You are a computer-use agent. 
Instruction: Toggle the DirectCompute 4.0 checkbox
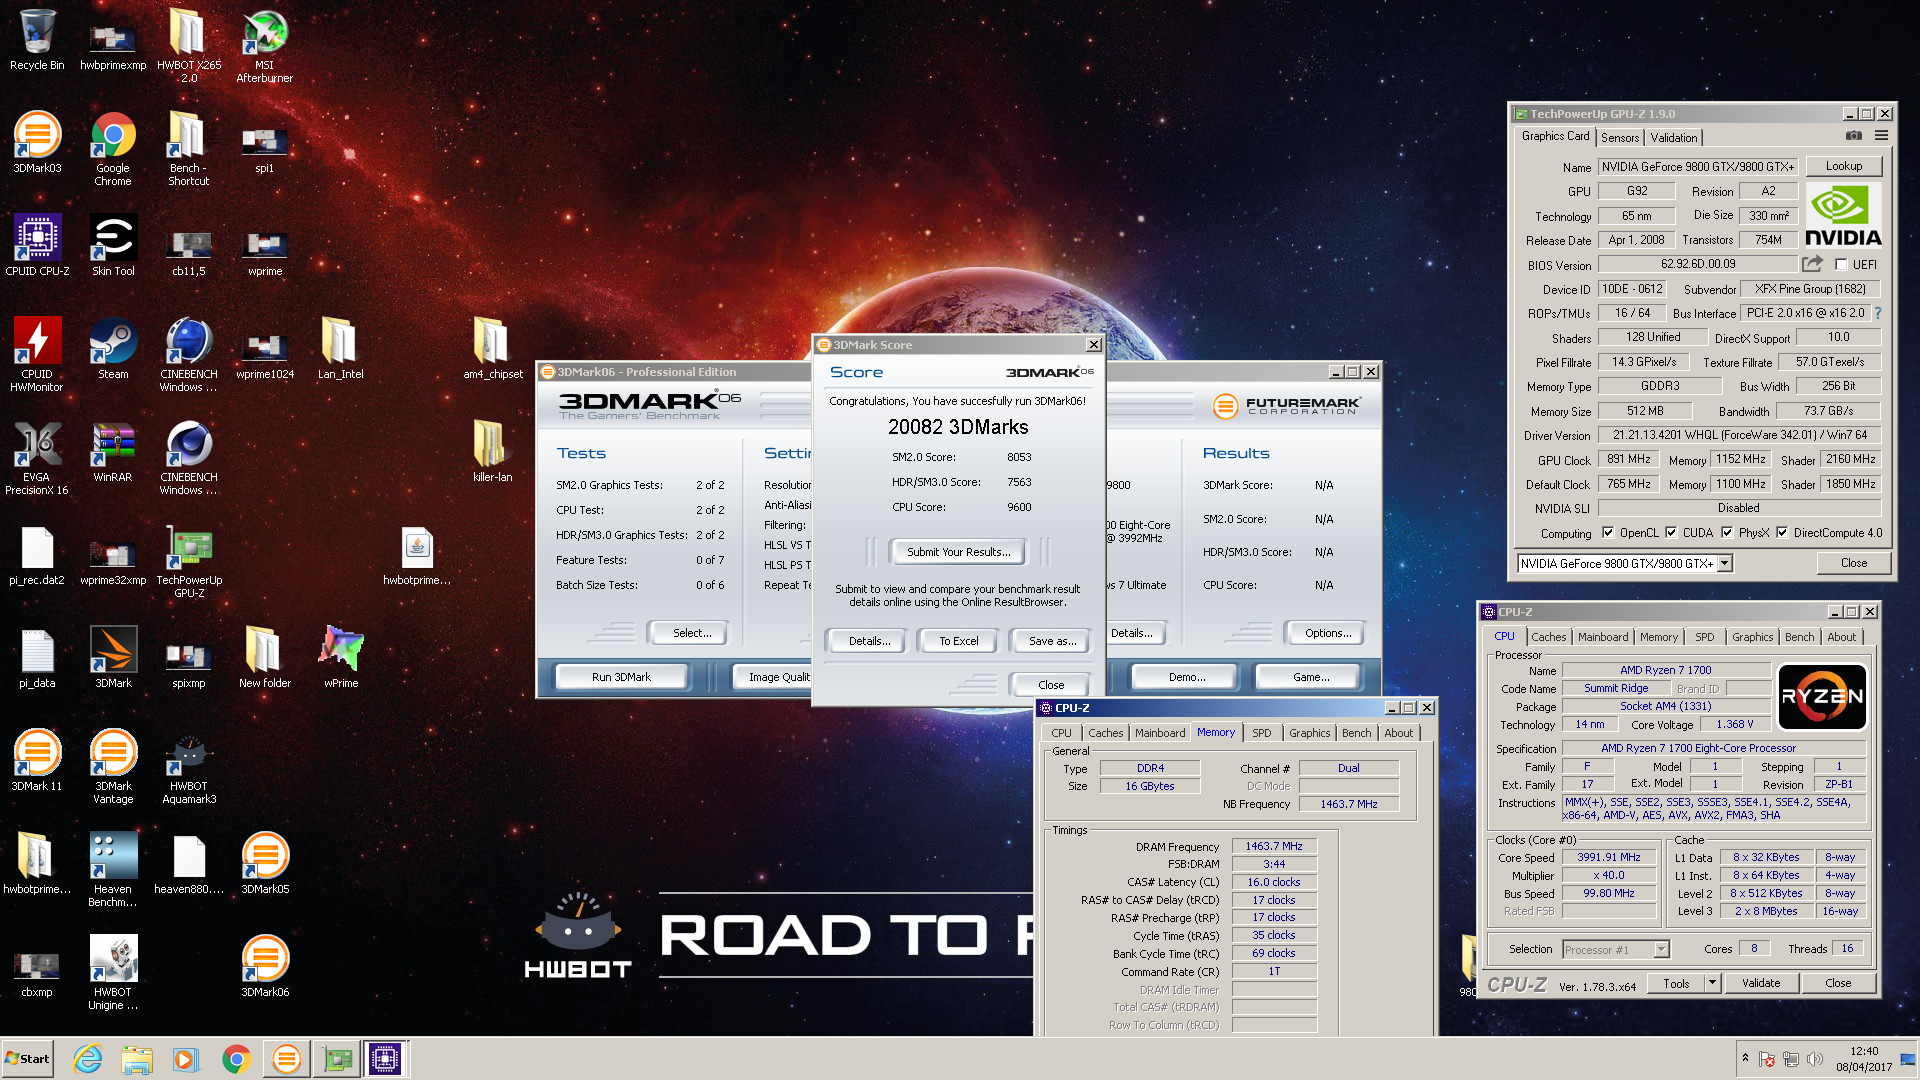(x=1782, y=533)
